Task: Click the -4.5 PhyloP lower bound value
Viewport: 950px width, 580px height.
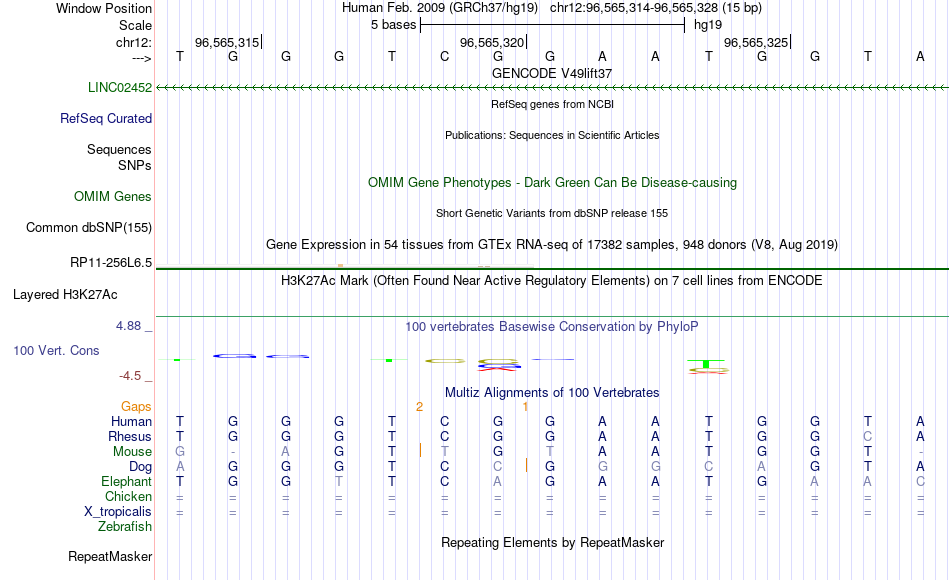Action: pyautogui.click(x=130, y=376)
